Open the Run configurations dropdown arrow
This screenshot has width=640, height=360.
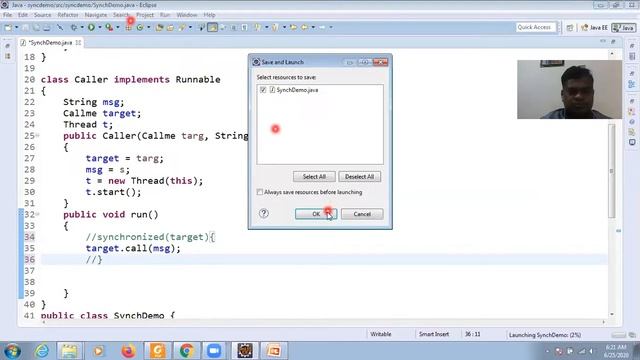[100, 27]
